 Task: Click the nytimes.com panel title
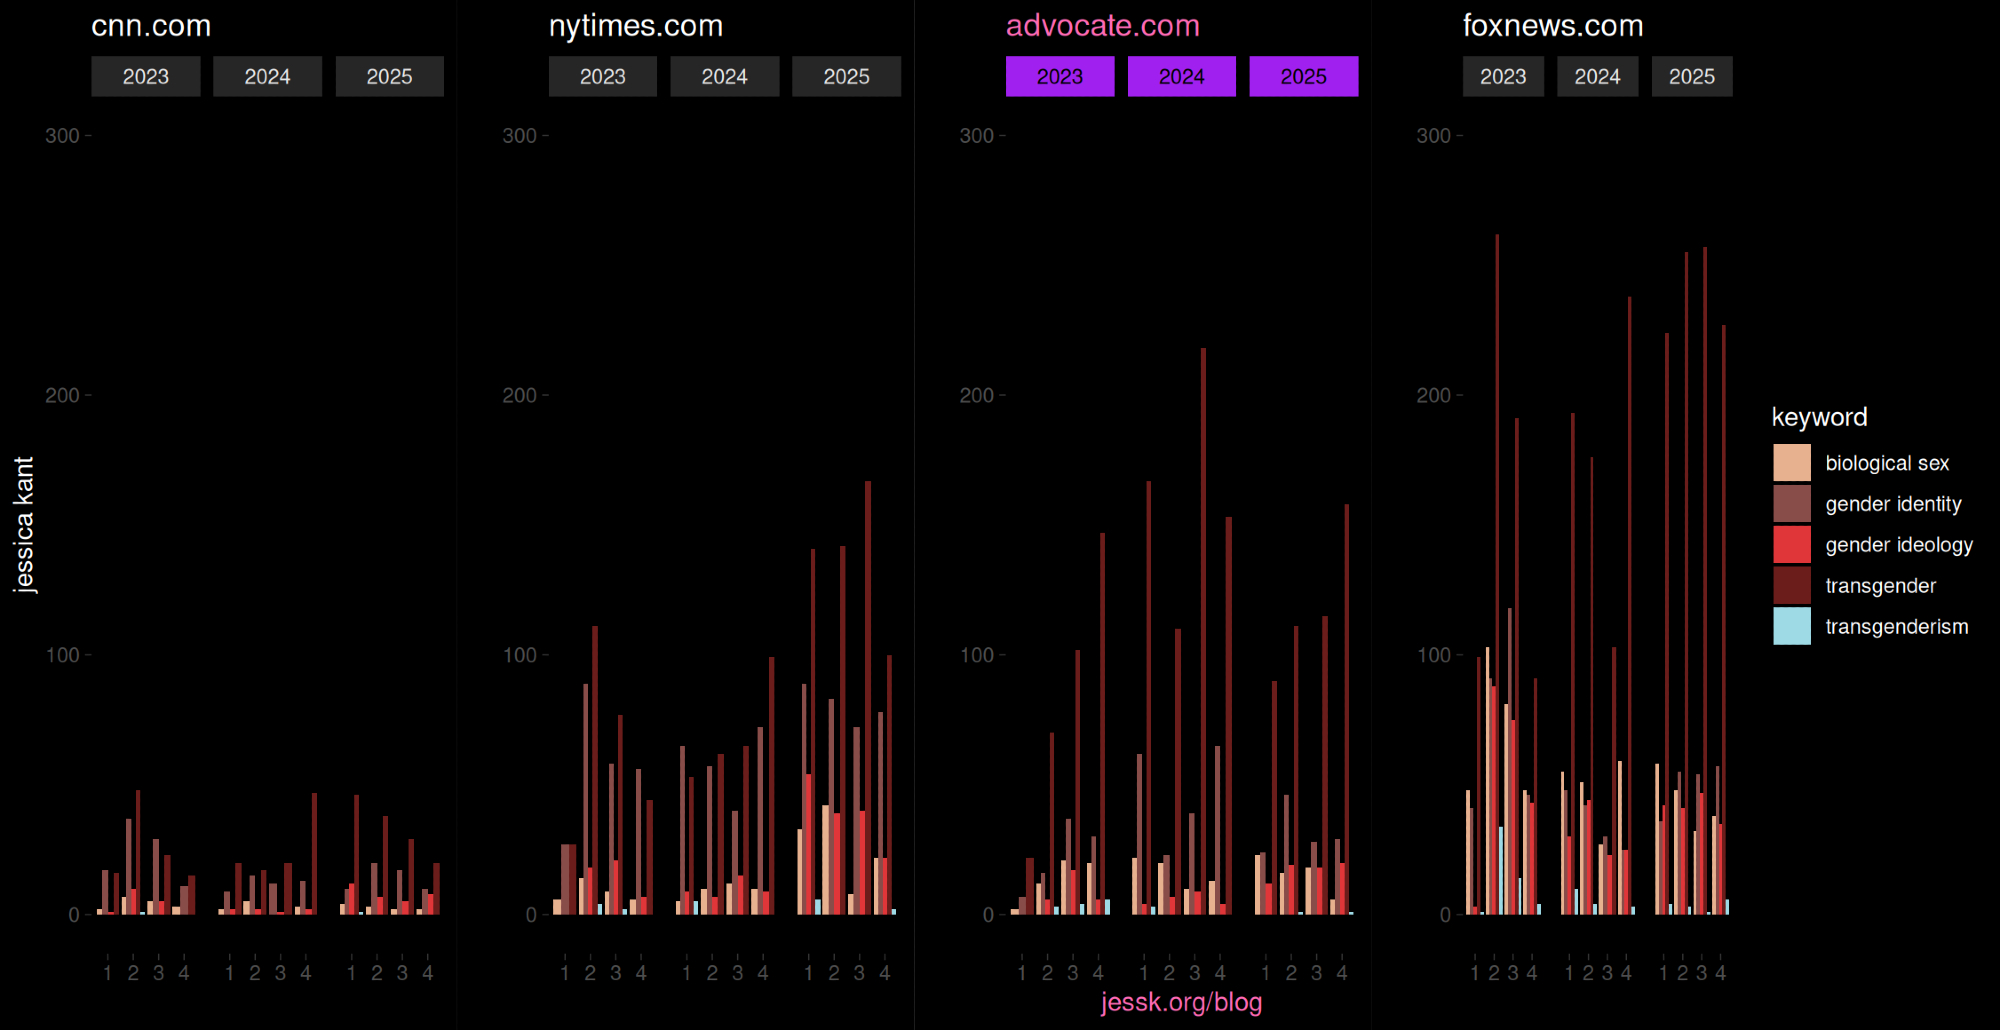[x=635, y=26]
